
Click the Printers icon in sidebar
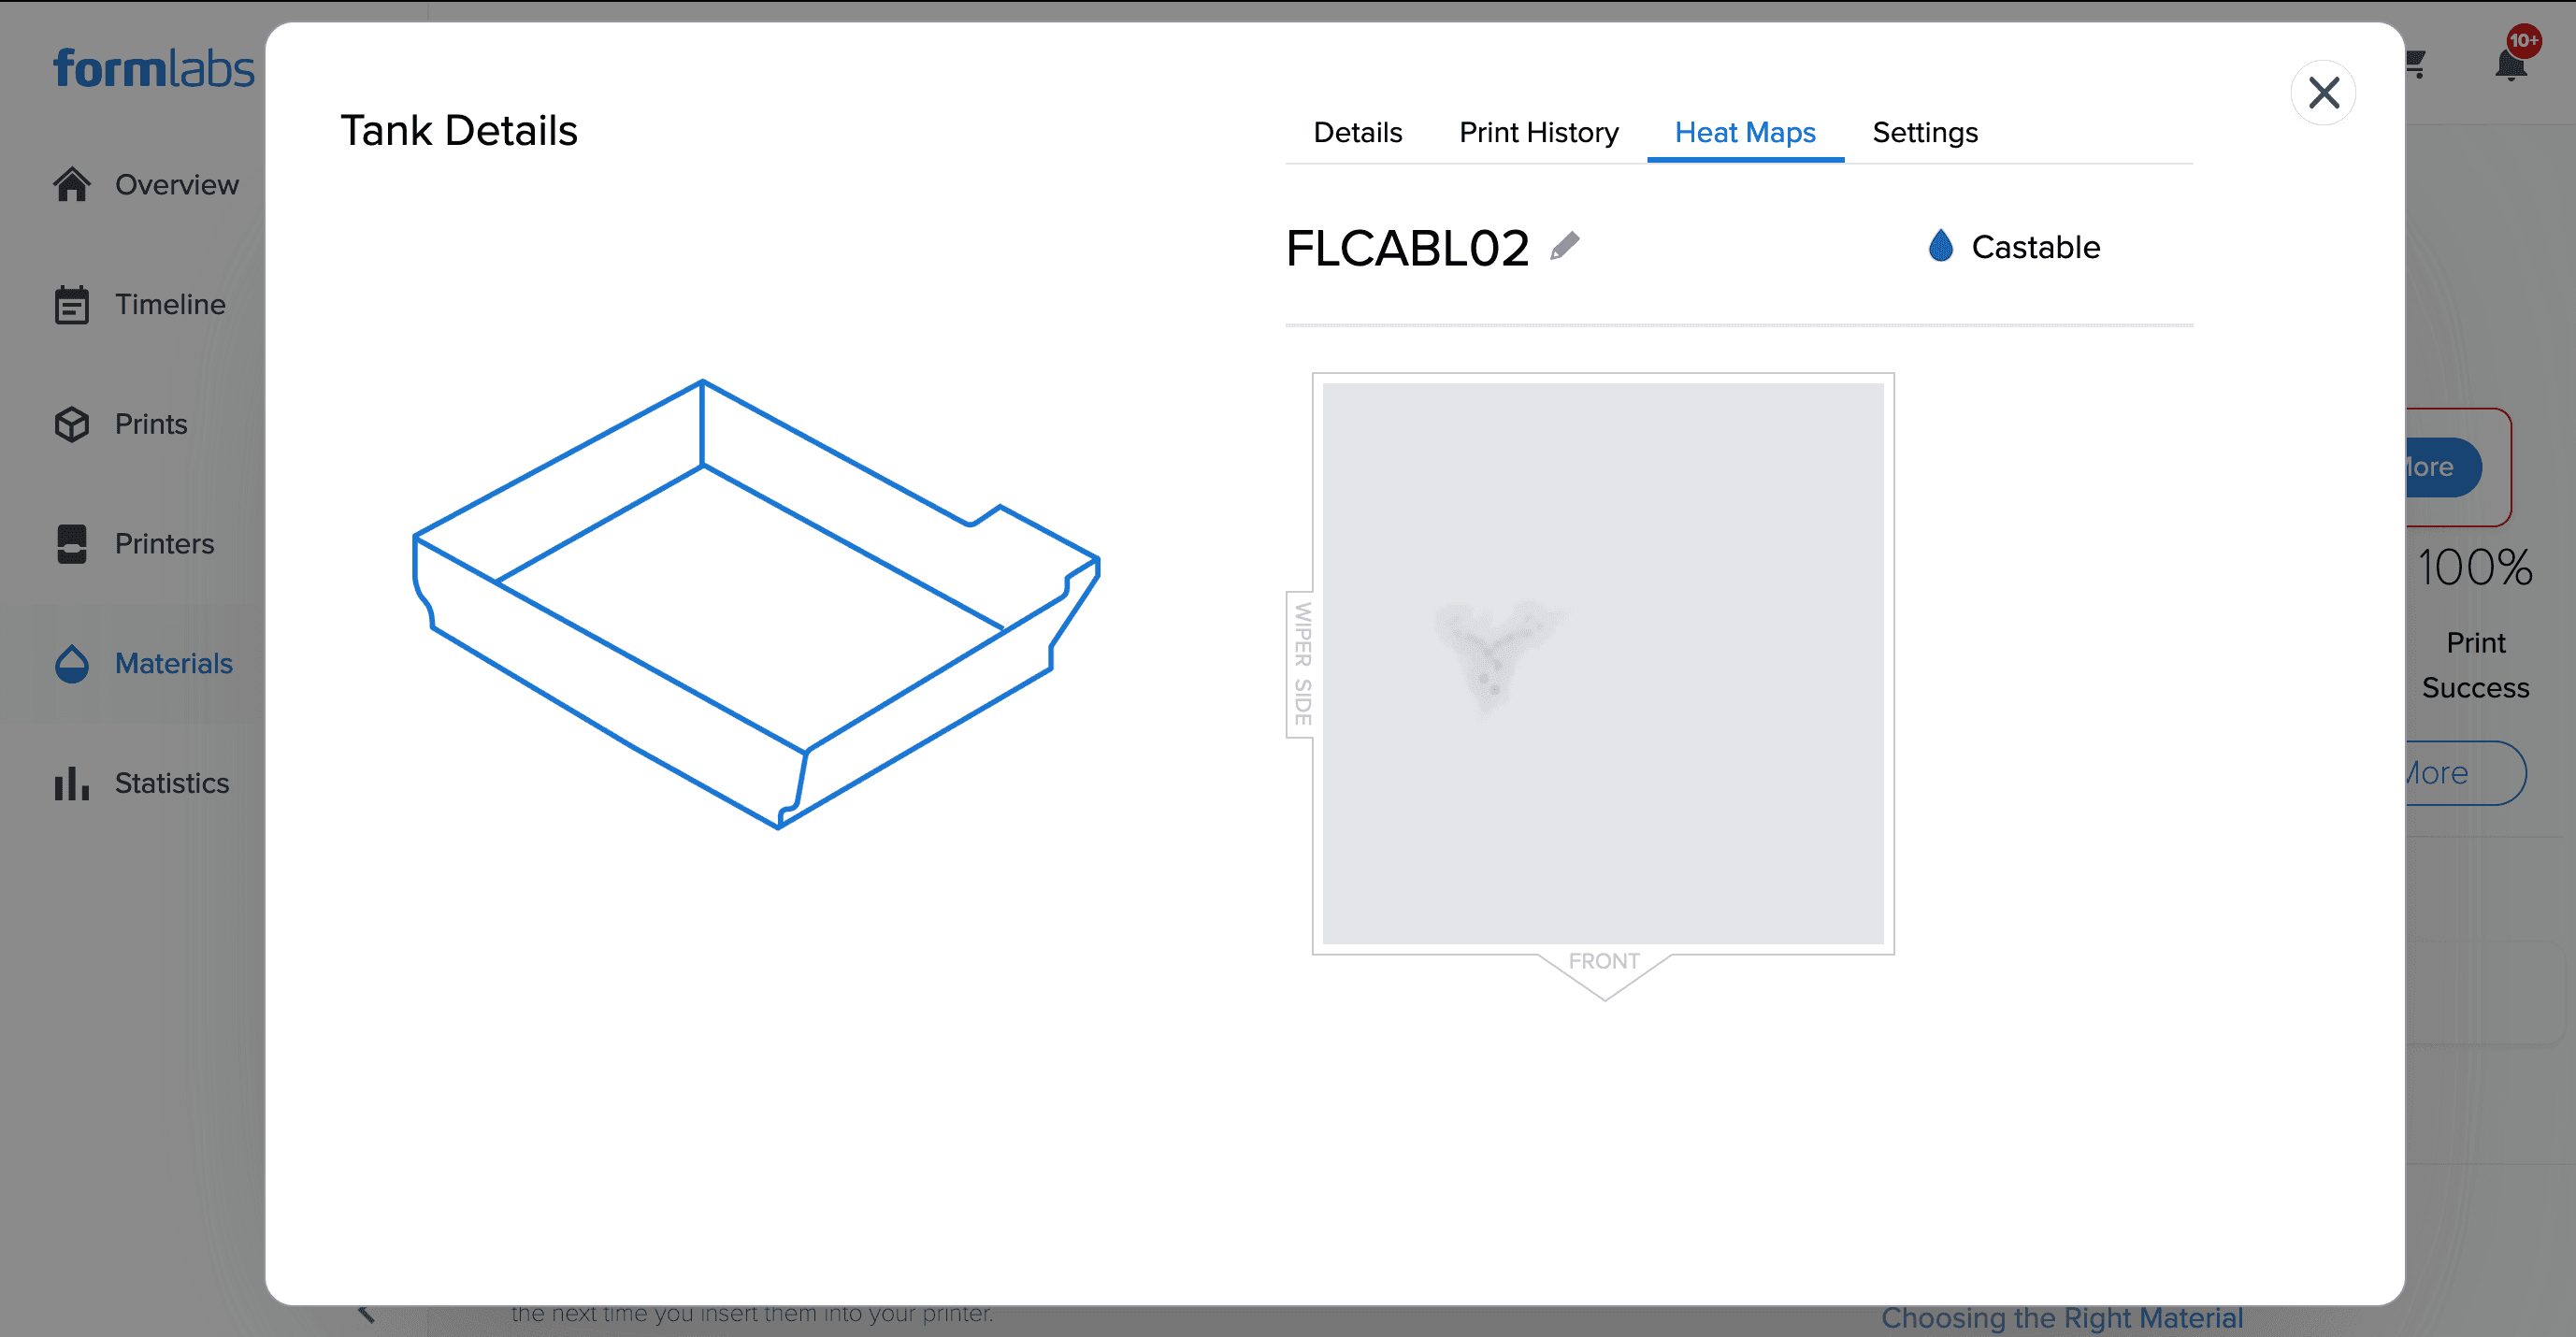(72, 544)
